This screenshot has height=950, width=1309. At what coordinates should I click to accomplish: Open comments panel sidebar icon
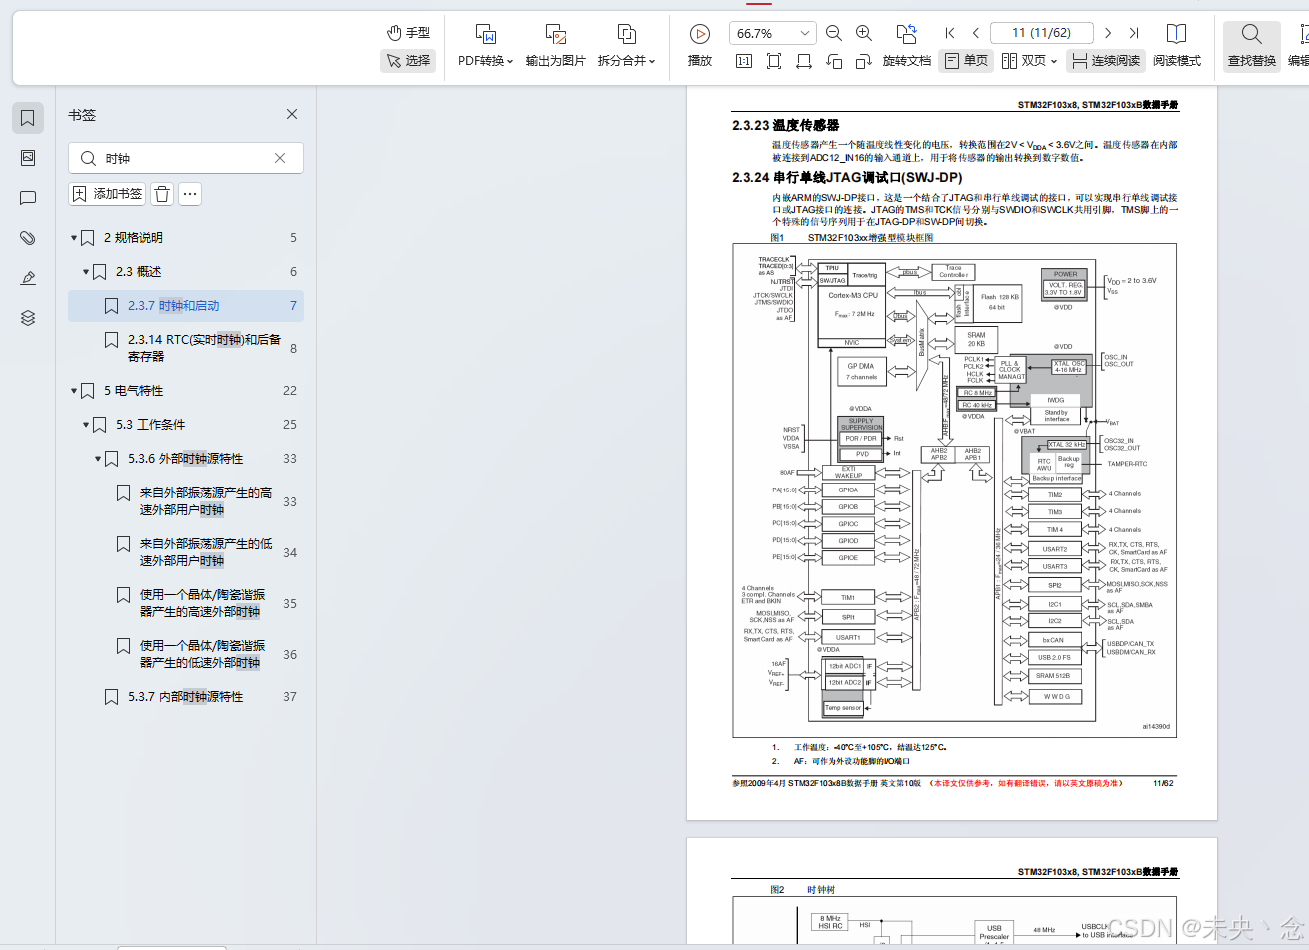[x=28, y=198]
